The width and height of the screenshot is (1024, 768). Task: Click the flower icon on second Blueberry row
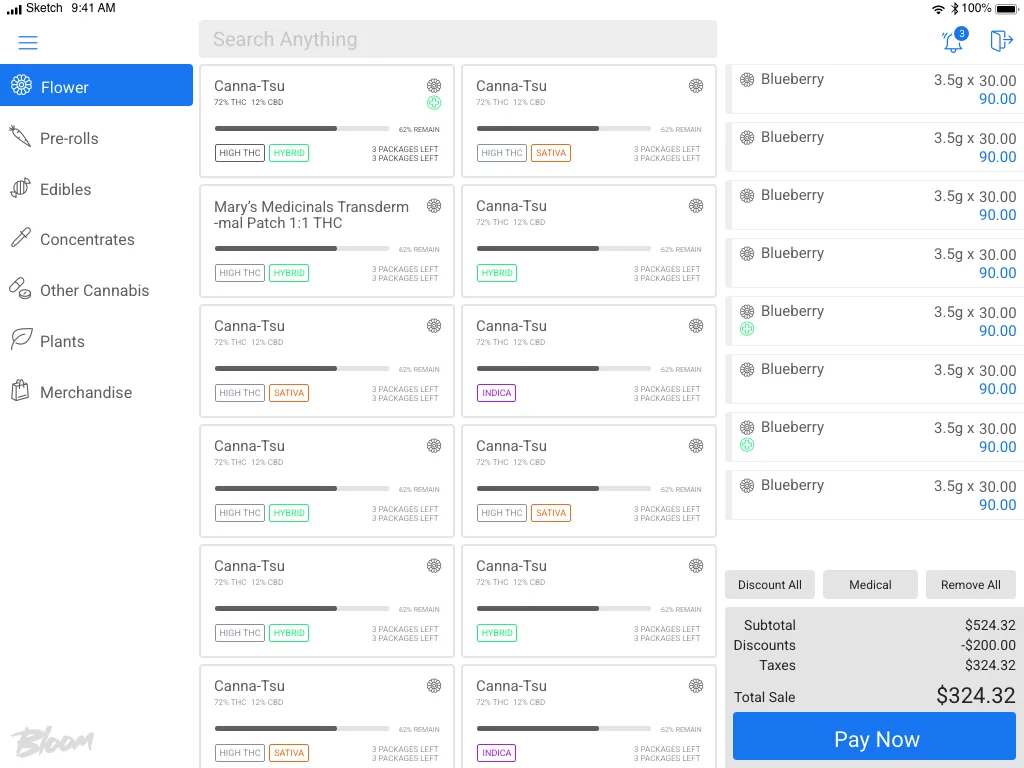(747, 138)
